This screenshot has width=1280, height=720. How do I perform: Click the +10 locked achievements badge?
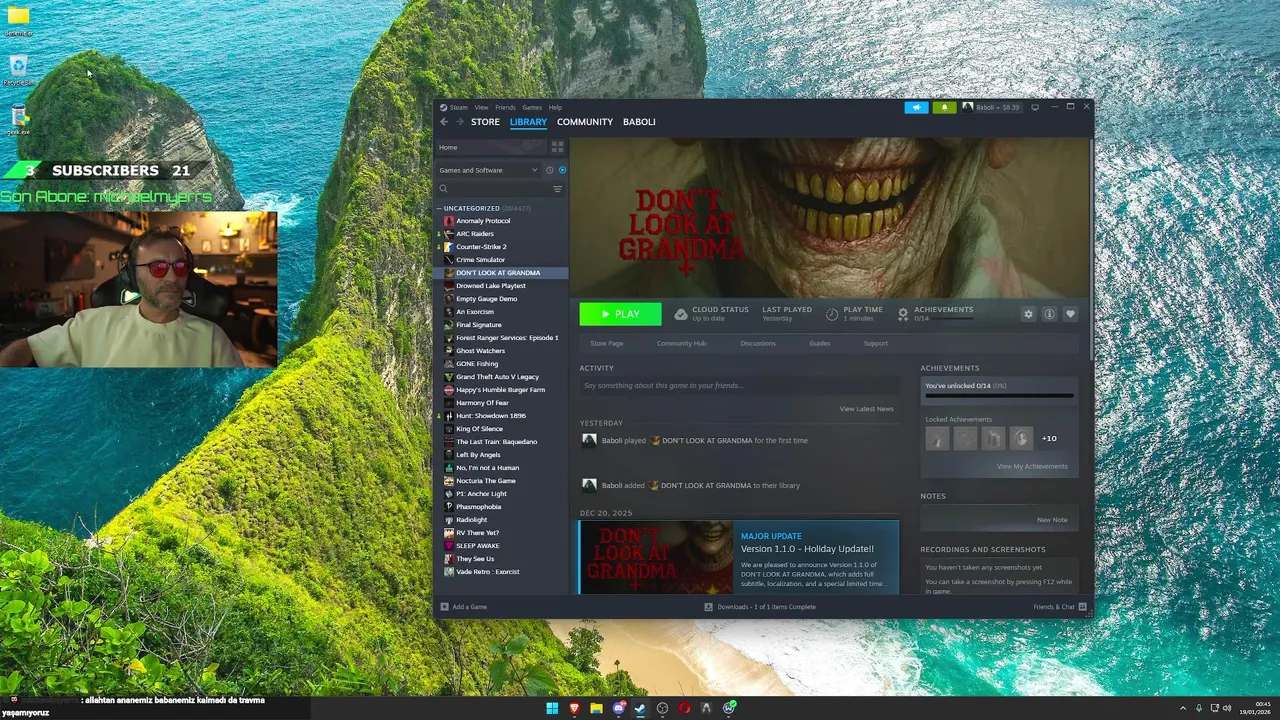pos(1049,438)
